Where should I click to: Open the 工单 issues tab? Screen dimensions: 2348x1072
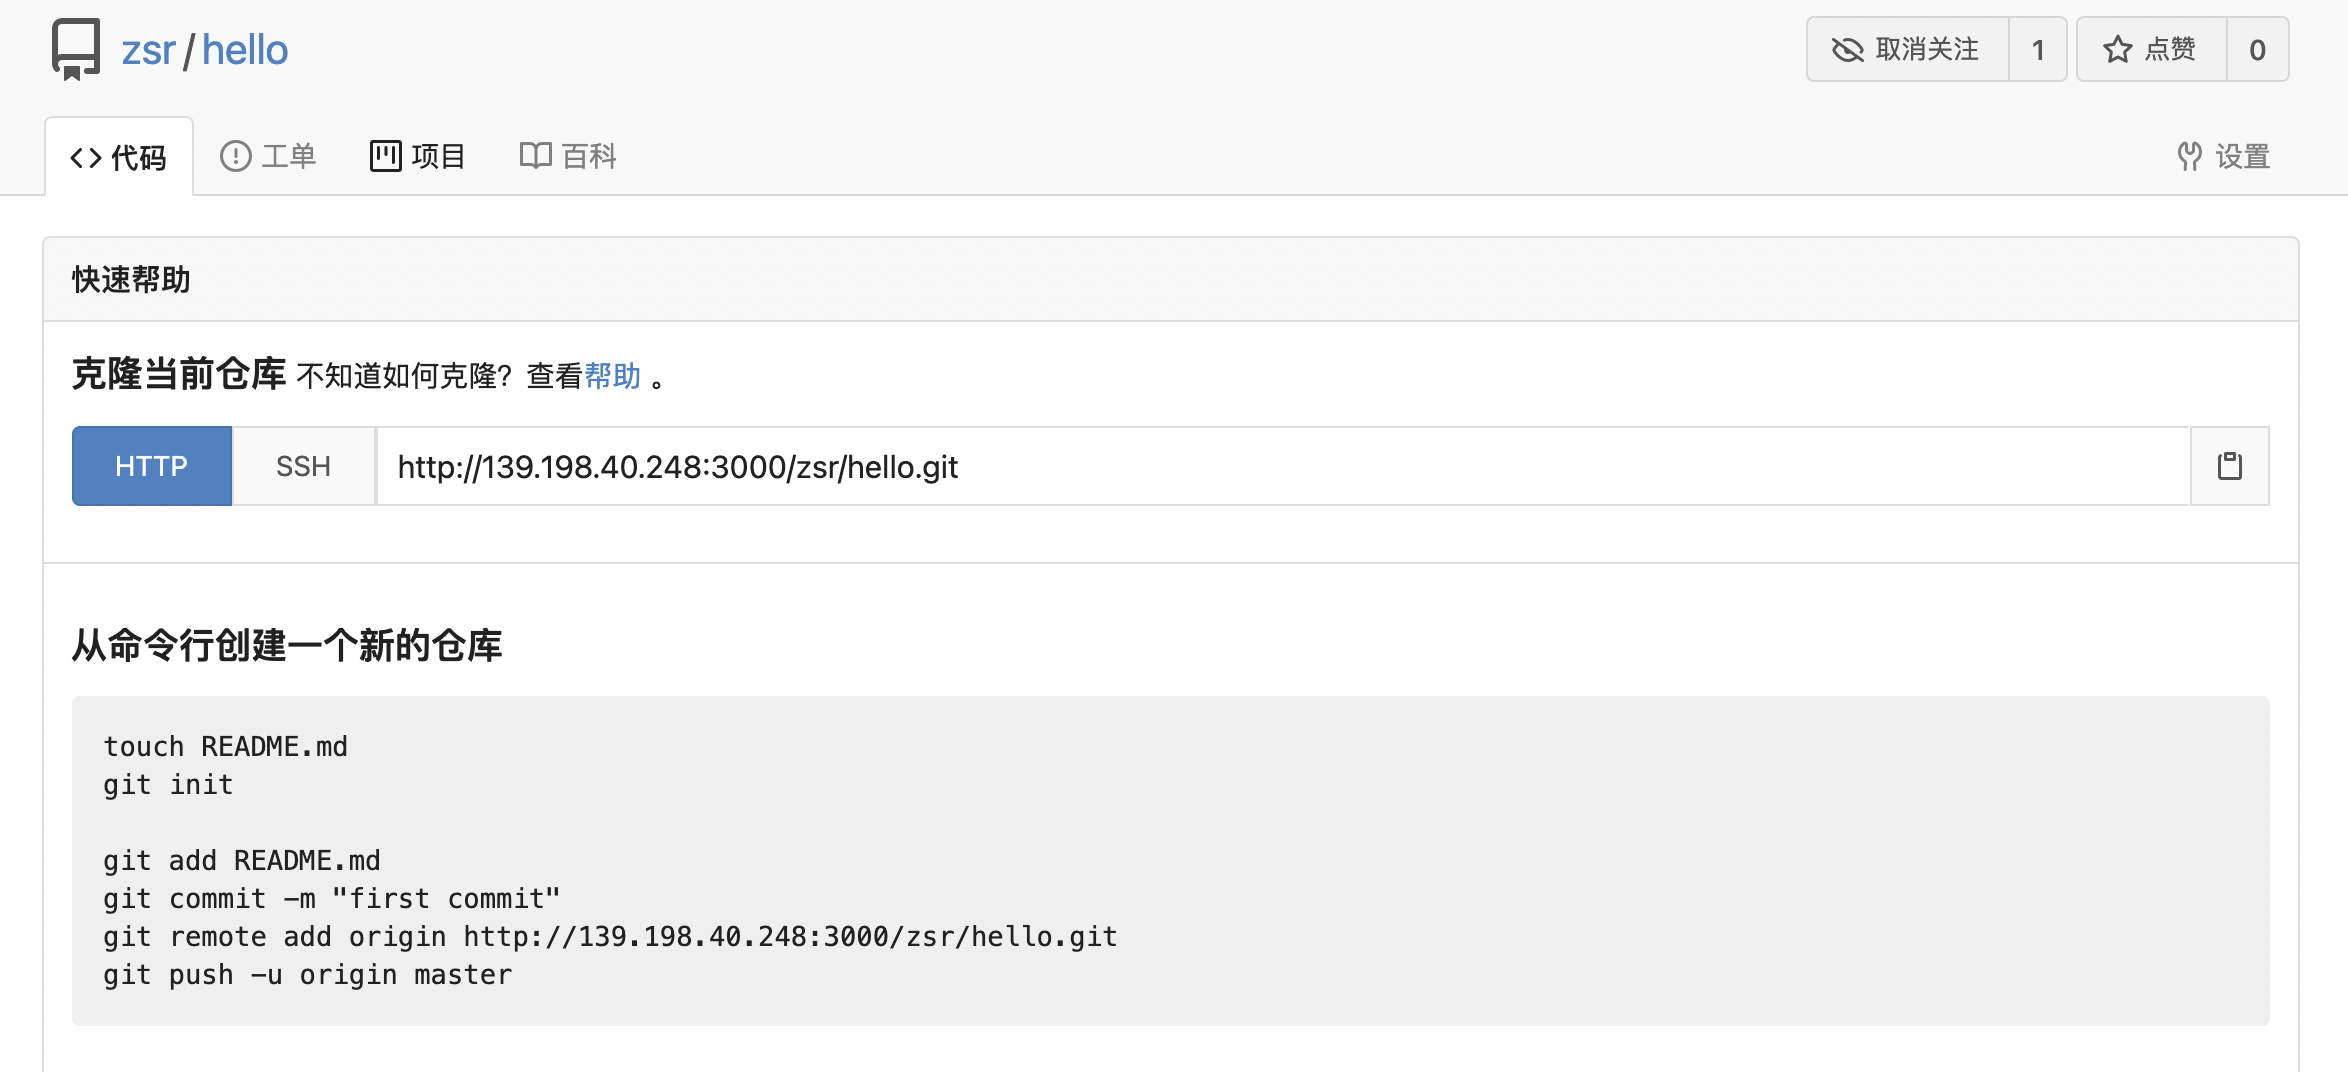click(x=268, y=156)
